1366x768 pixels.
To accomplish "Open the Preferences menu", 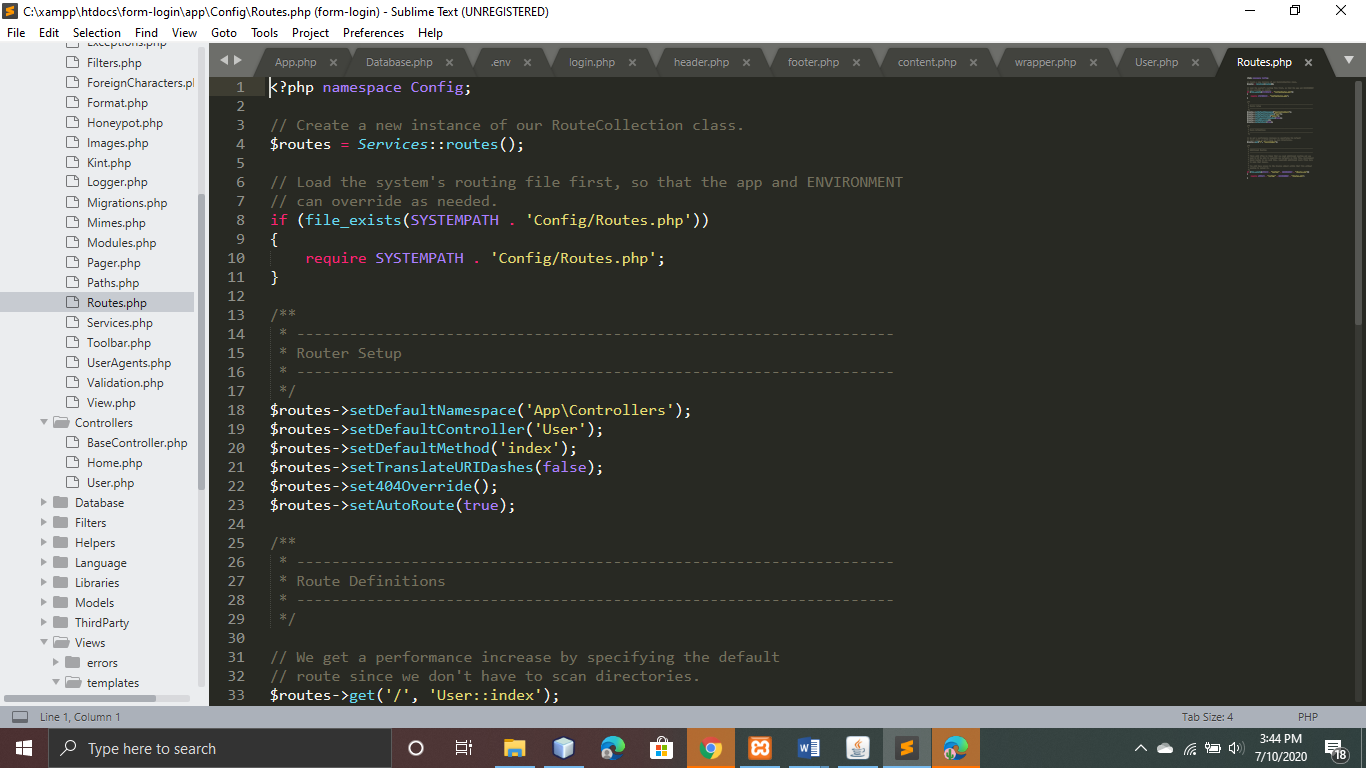I will [373, 32].
